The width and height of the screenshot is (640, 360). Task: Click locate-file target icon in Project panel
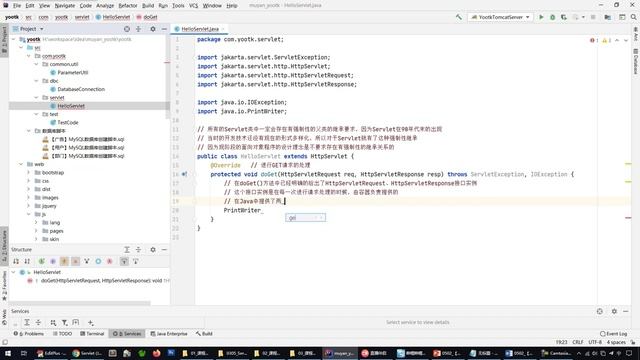127,29
